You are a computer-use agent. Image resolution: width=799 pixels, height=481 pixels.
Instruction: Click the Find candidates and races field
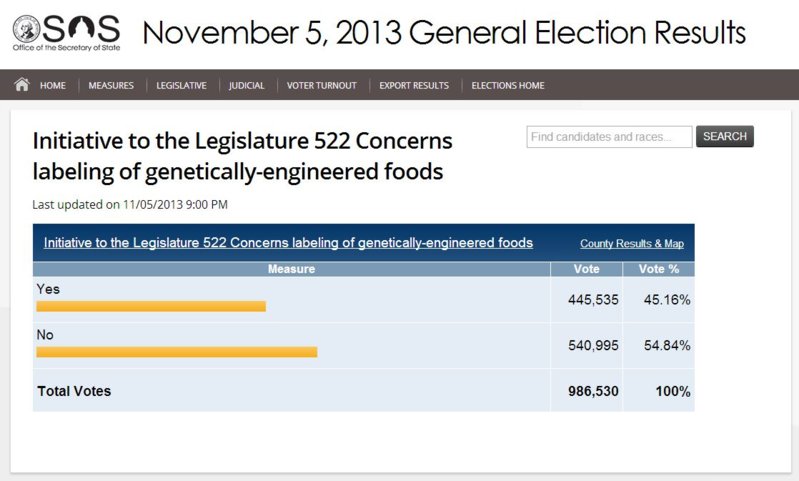[609, 137]
